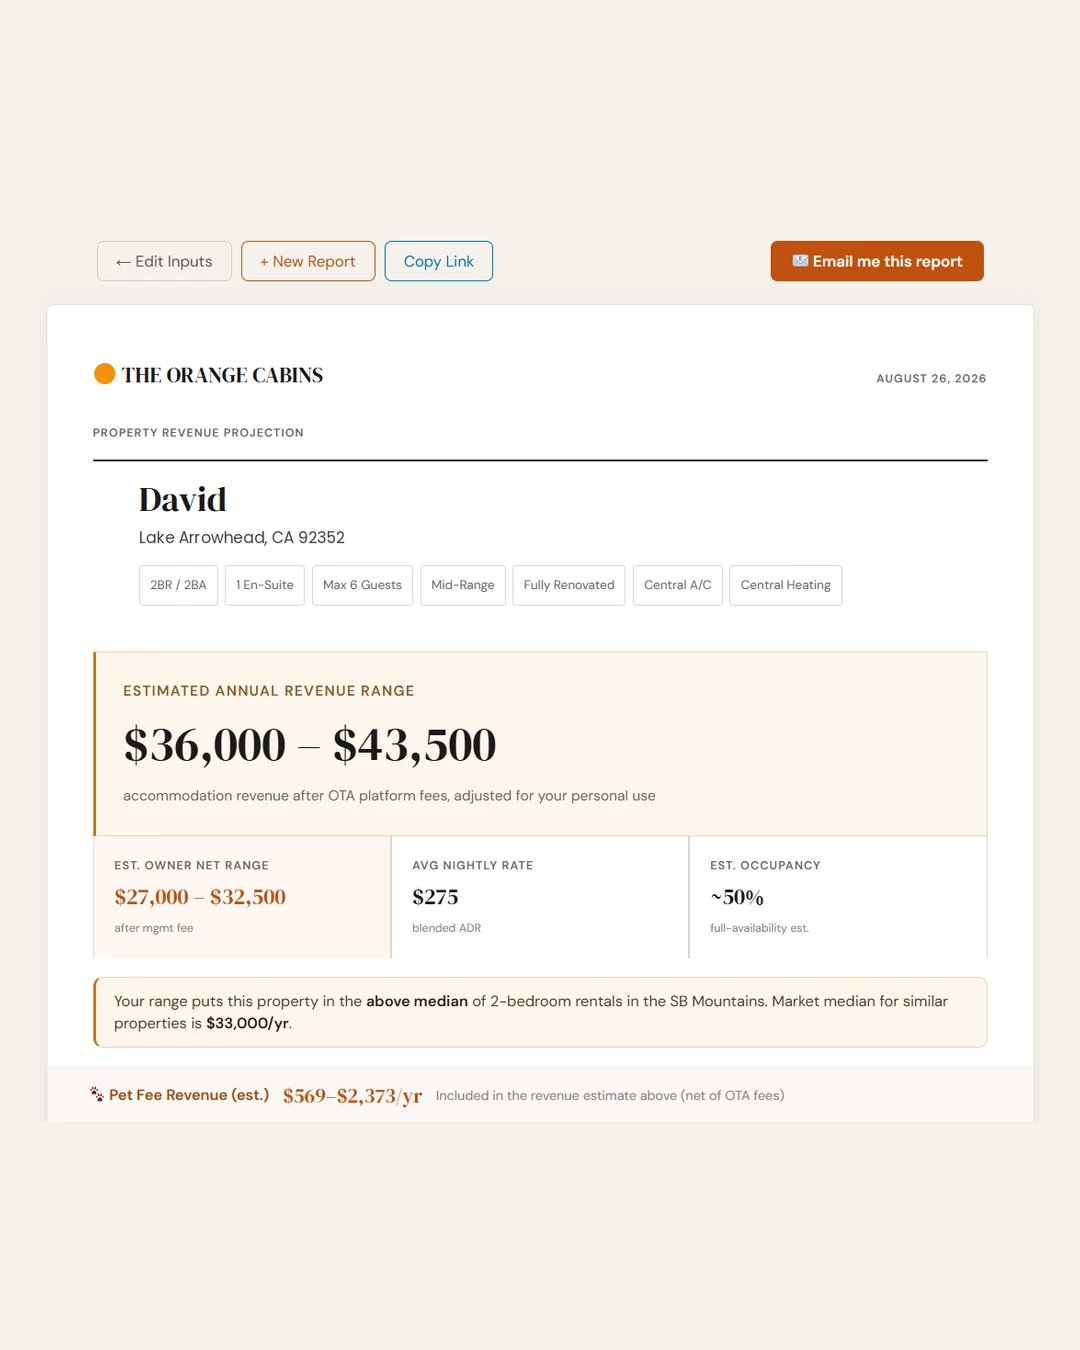Click The Orange Cabins brand title

(222, 375)
